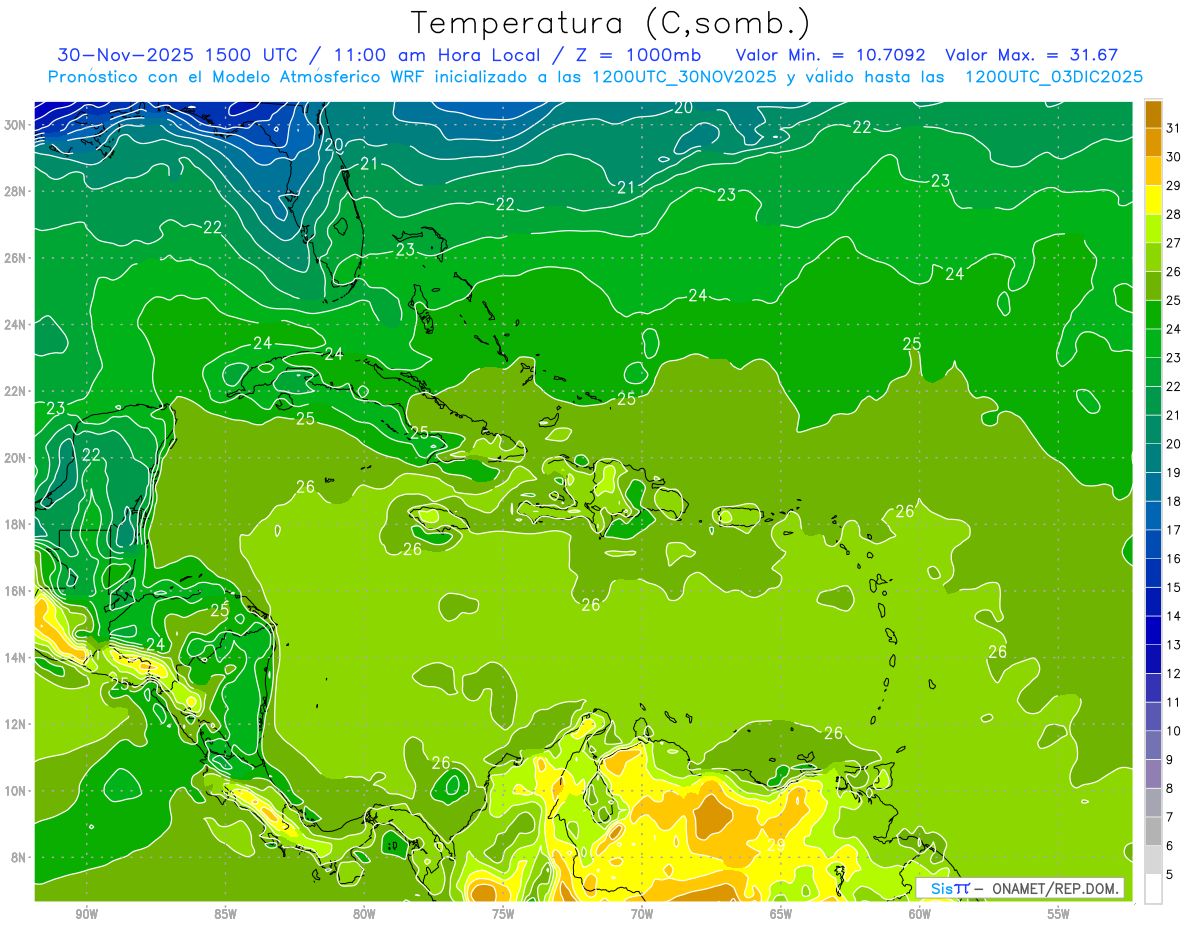Viewport: 1200px width, 927px height.
Task: Click the yellow colorbar swatch between 28 and 29
Action: point(1153,200)
